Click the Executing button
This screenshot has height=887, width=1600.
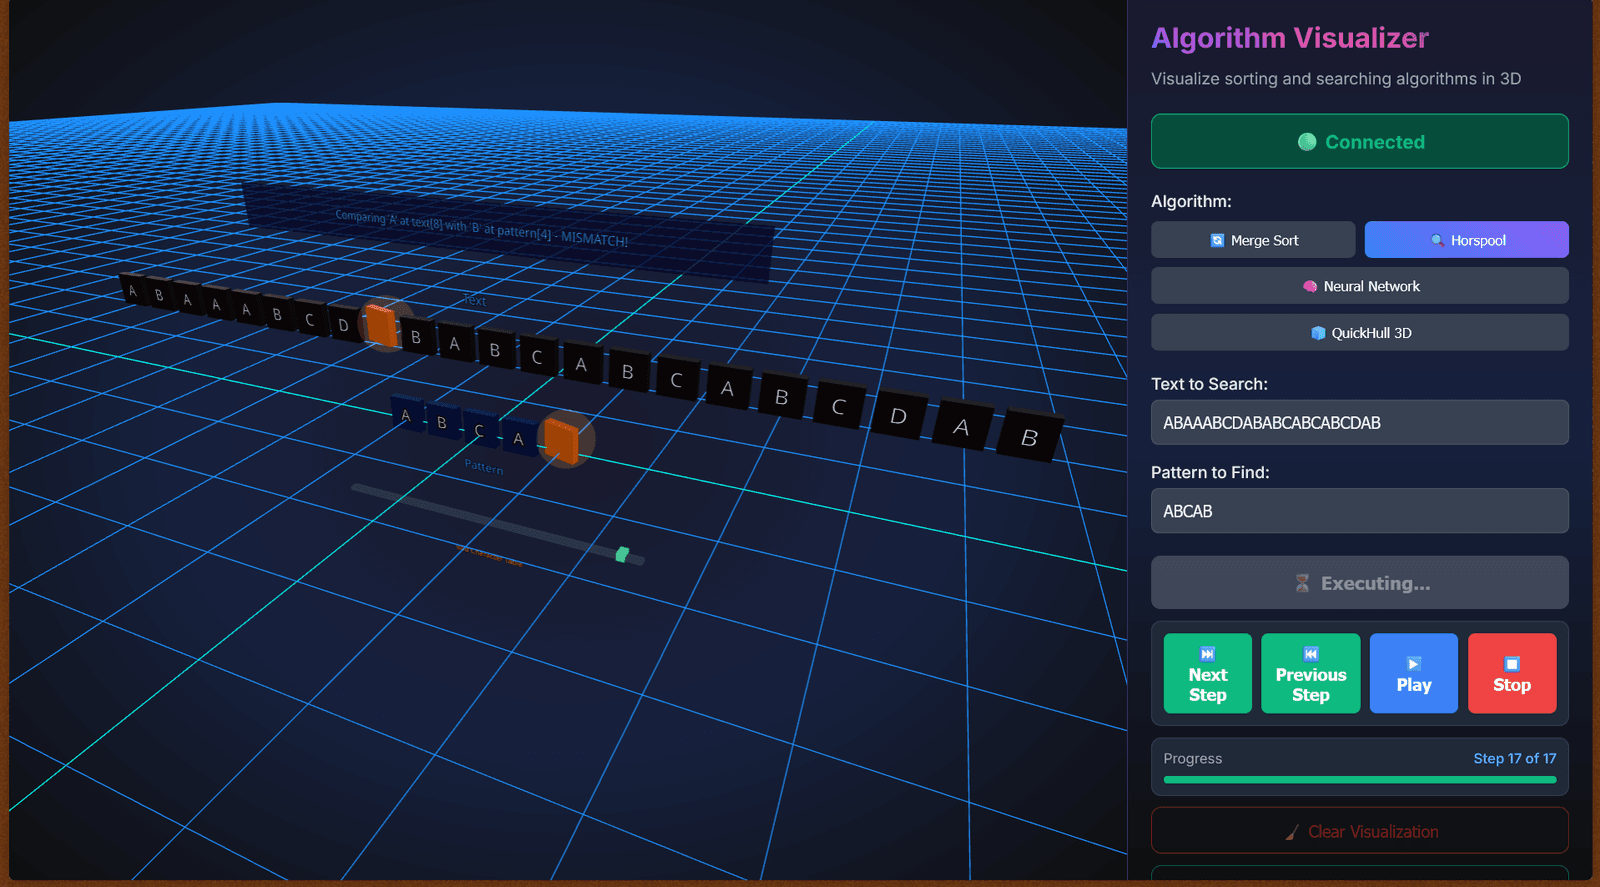tap(1360, 583)
